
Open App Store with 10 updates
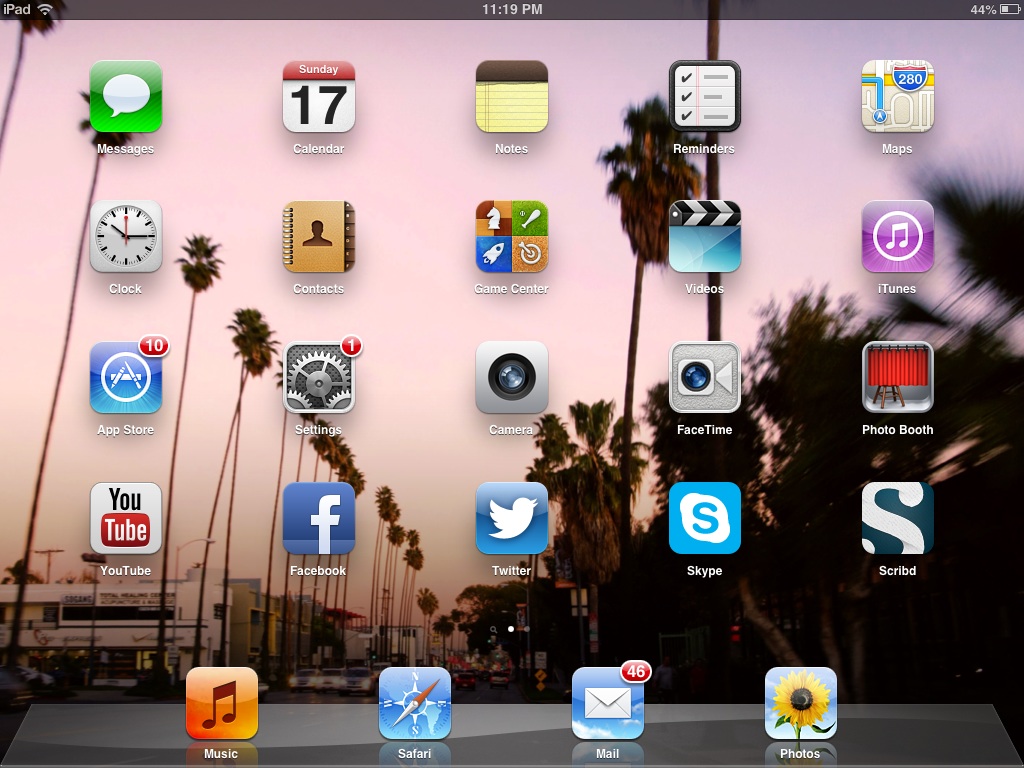tap(126, 378)
